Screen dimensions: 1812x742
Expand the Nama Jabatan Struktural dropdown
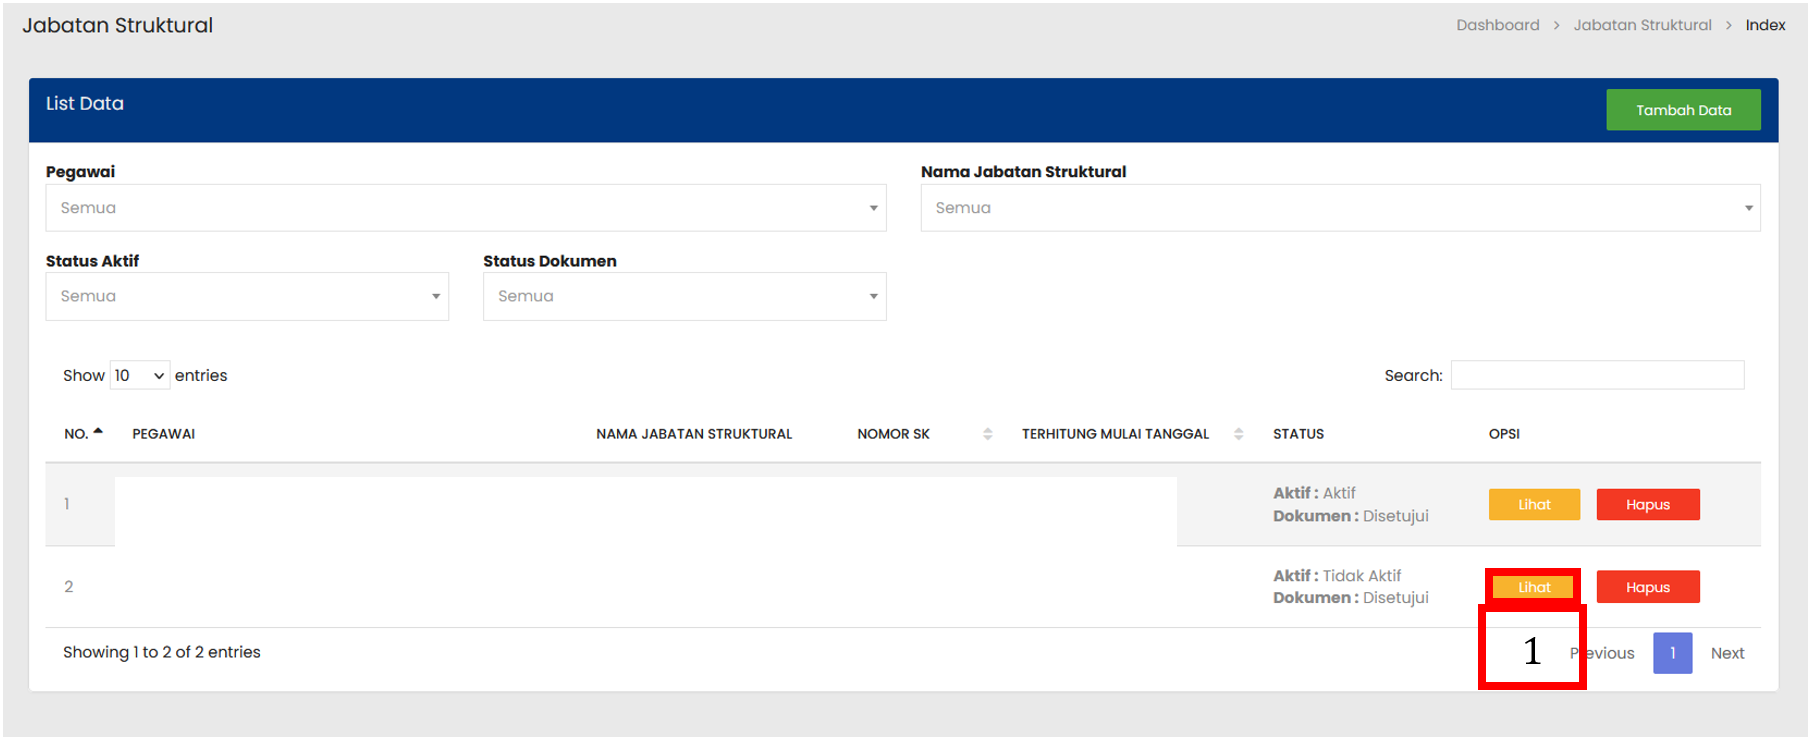click(x=1339, y=208)
